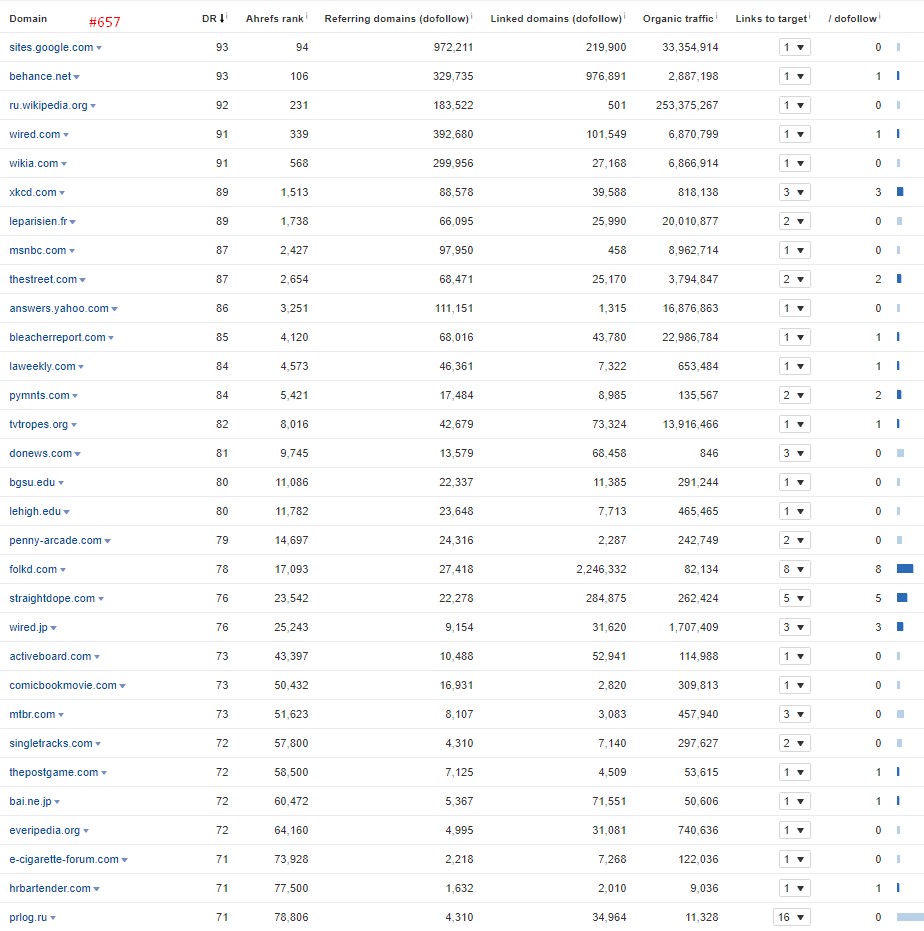Open sites.google.com domain link

click(x=51, y=48)
